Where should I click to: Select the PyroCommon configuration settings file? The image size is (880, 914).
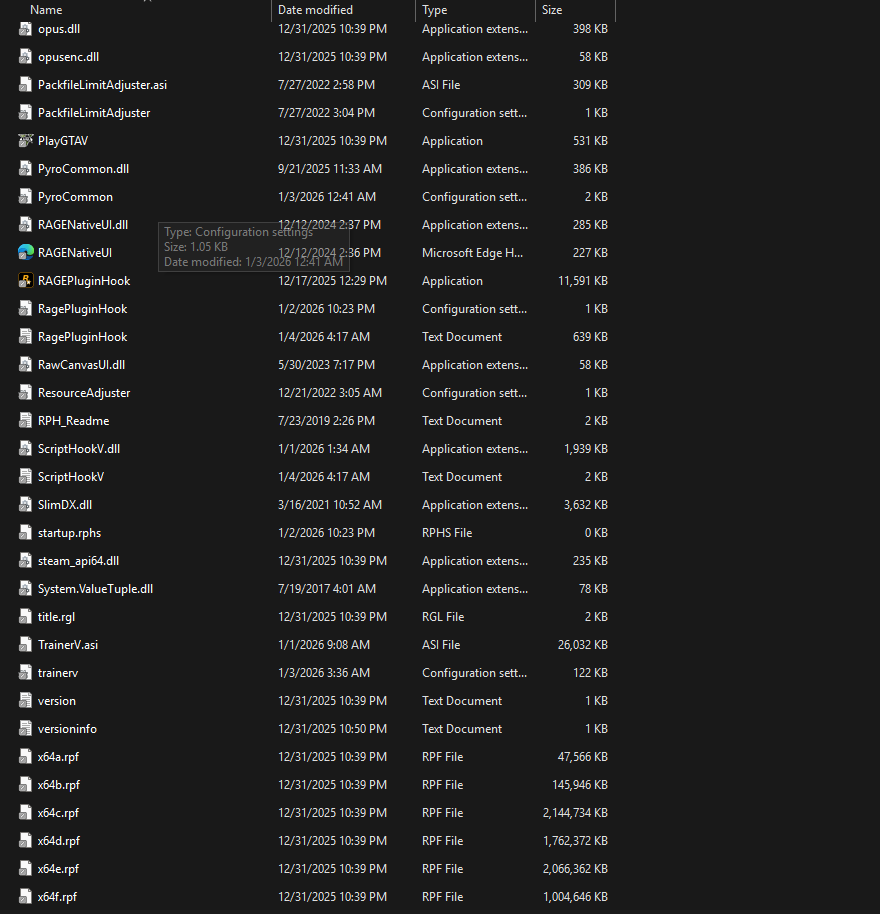point(75,196)
